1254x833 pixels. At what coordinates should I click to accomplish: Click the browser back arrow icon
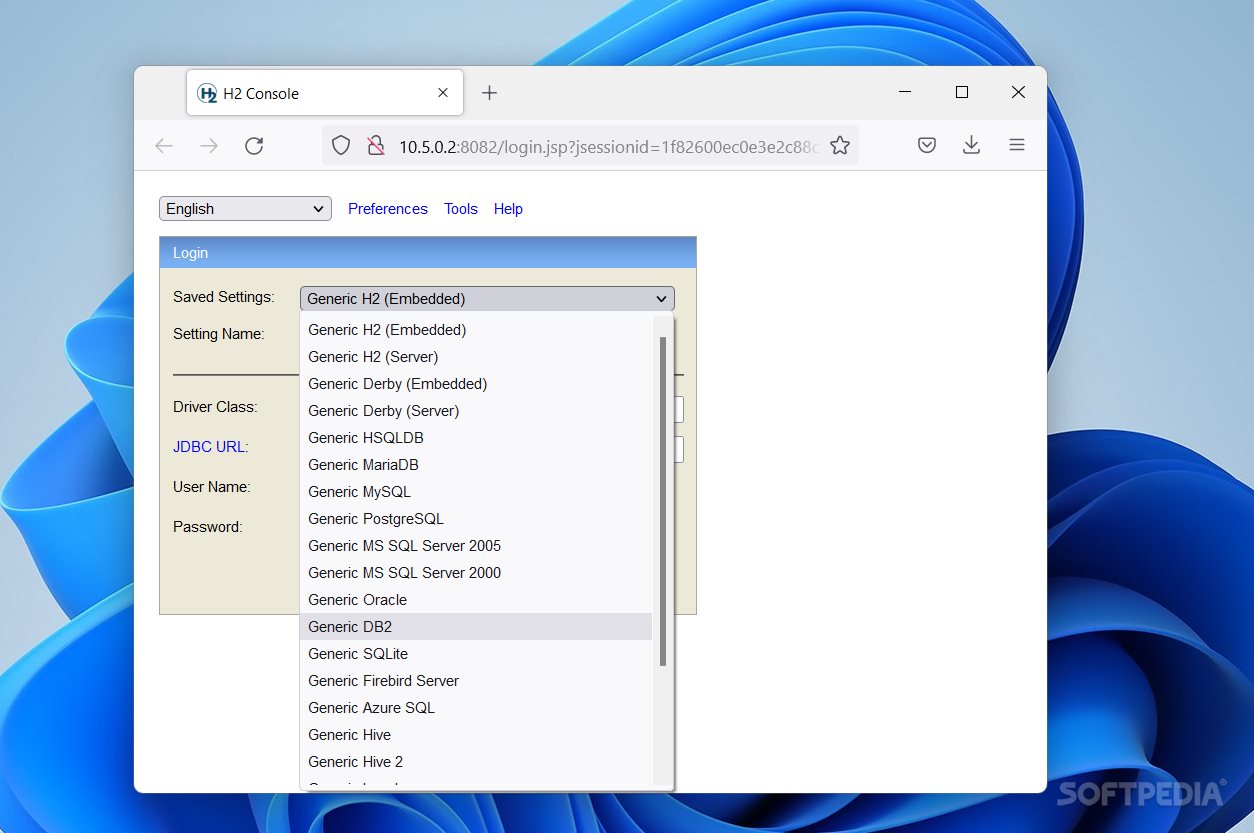[x=164, y=146]
